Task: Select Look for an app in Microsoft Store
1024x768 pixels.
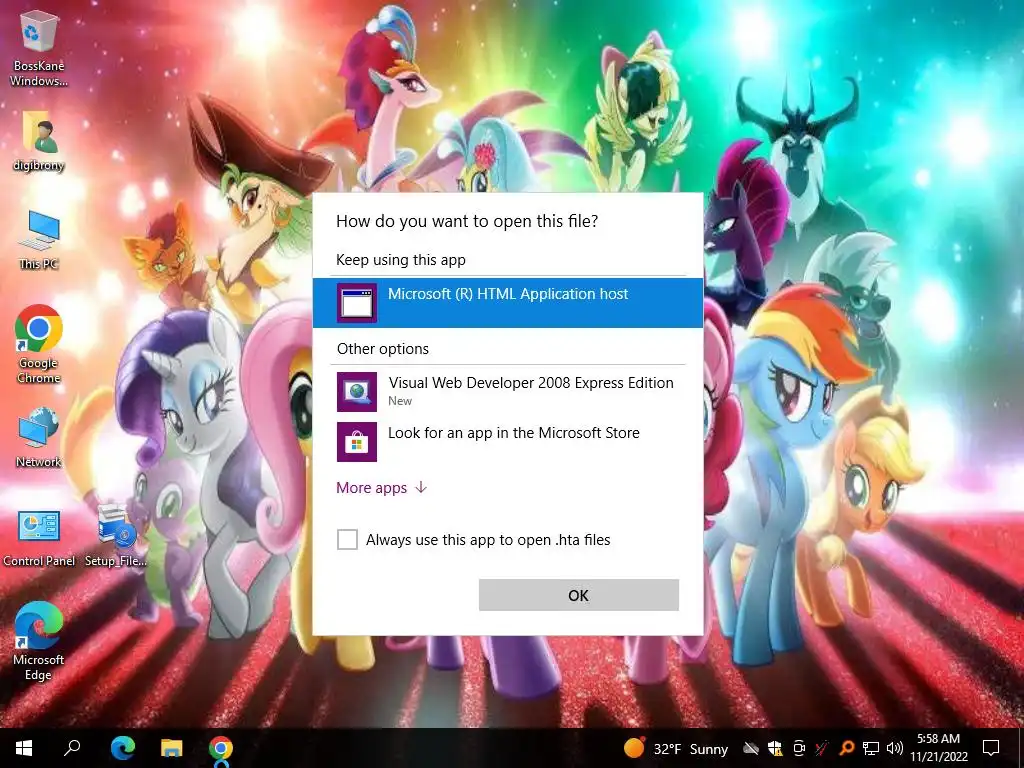Action: [x=507, y=441]
